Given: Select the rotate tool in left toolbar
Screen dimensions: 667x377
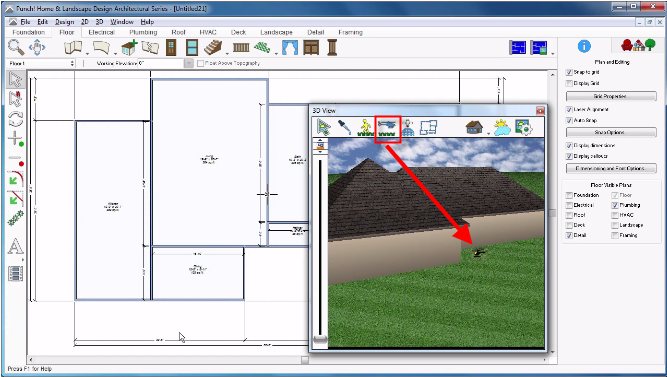Looking at the screenshot, I should click(x=15, y=119).
